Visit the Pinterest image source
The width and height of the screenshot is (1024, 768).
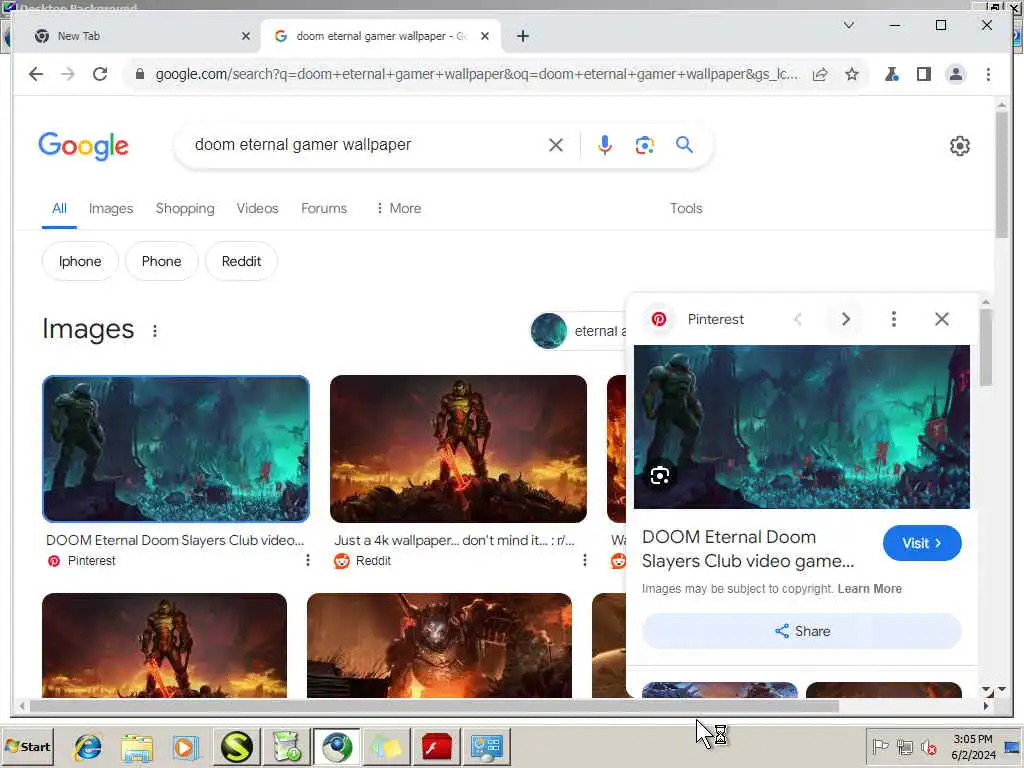tap(921, 543)
